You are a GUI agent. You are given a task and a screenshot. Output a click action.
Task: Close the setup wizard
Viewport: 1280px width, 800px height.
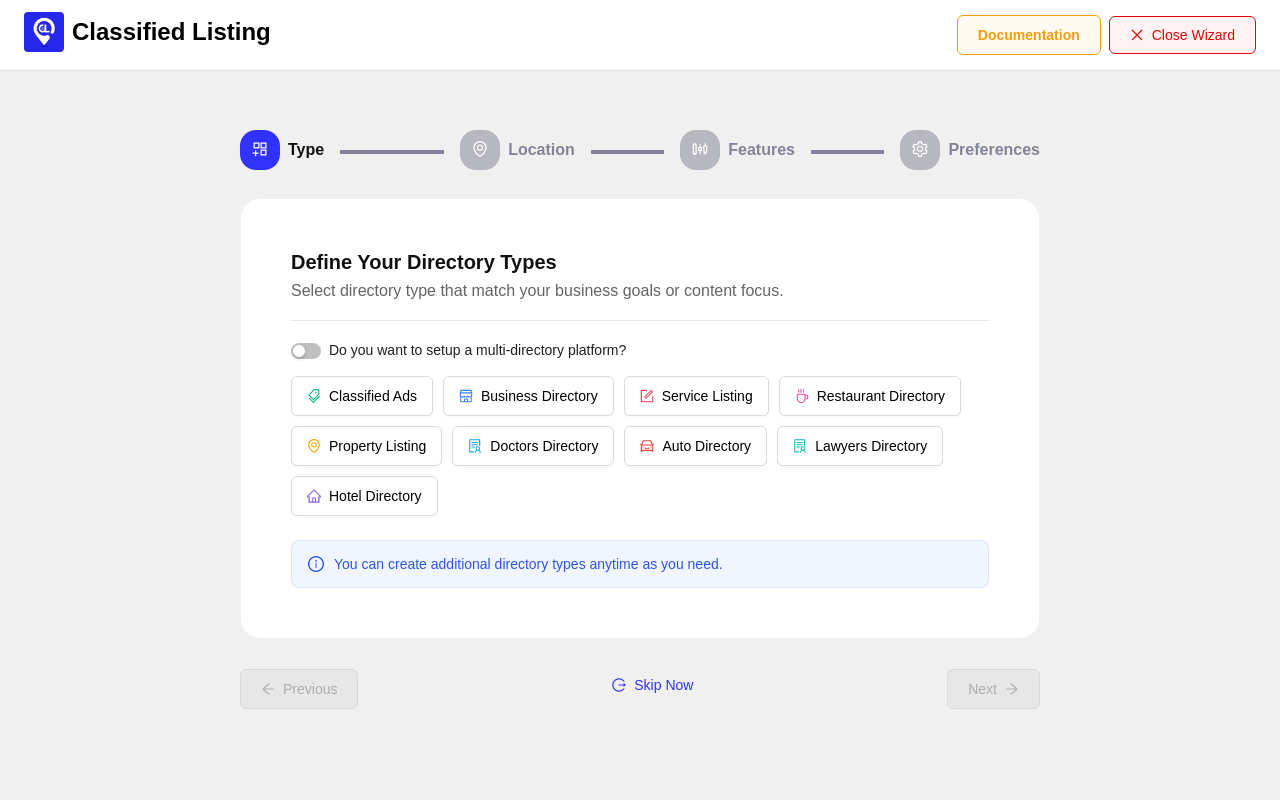point(1182,35)
